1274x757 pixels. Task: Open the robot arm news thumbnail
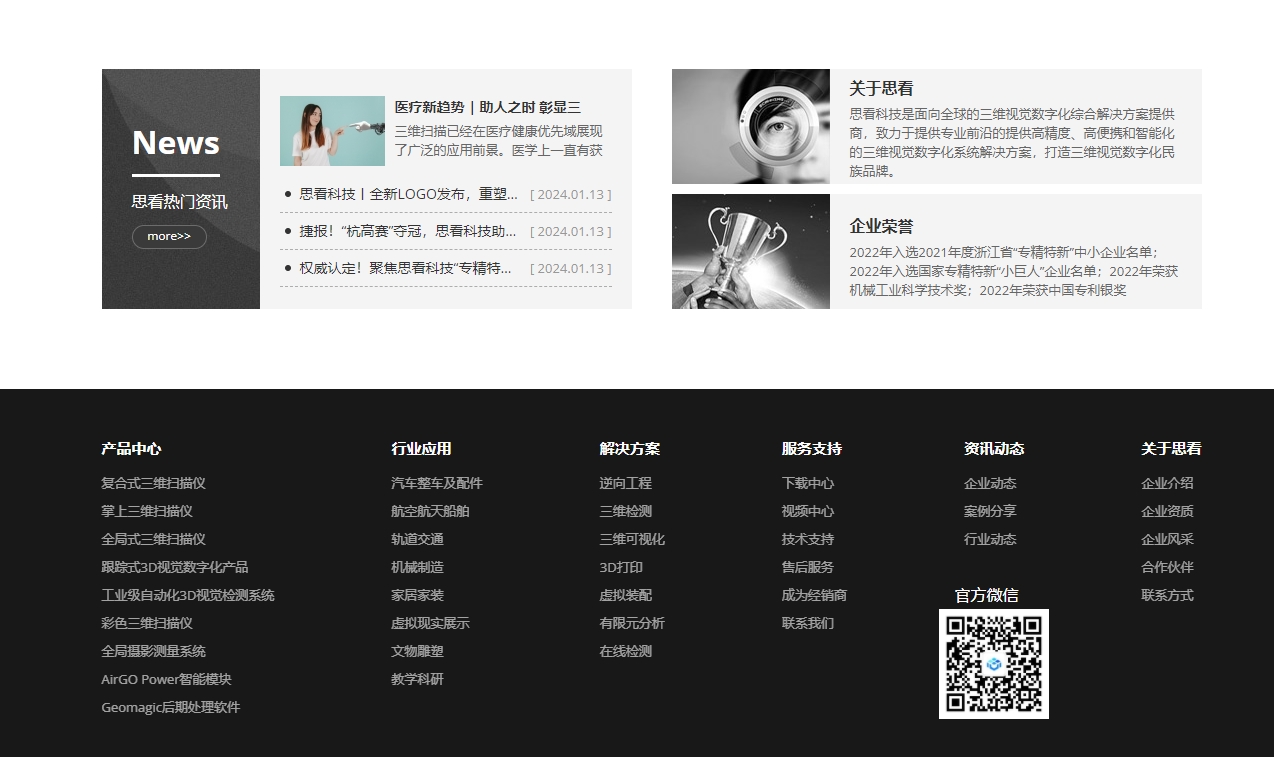click(332, 131)
